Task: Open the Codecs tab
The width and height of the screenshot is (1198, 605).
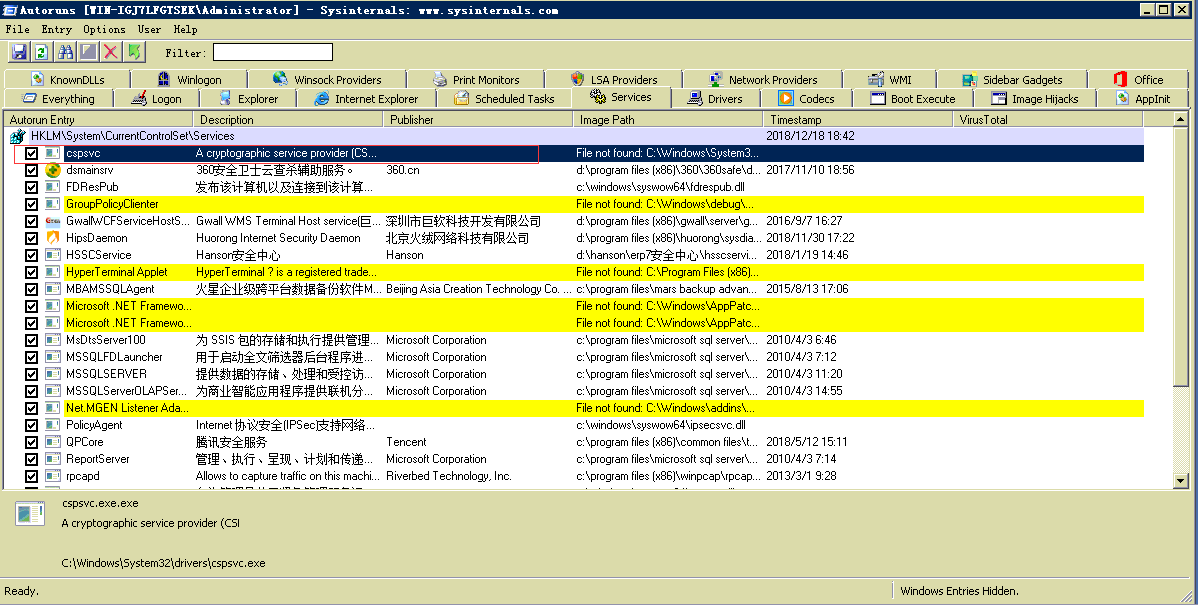Action: [x=806, y=99]
